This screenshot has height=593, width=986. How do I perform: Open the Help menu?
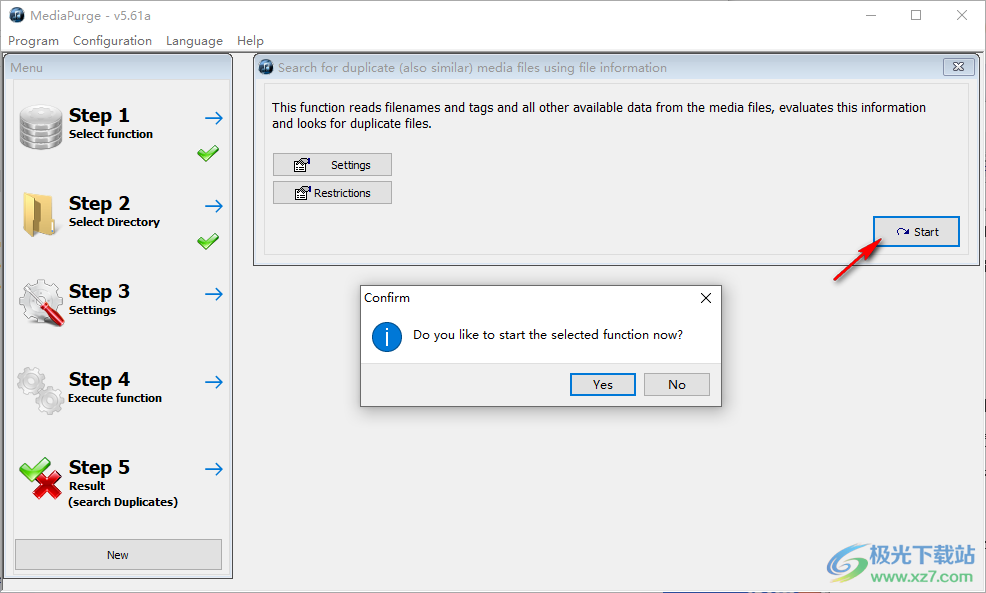click(250, 41)
